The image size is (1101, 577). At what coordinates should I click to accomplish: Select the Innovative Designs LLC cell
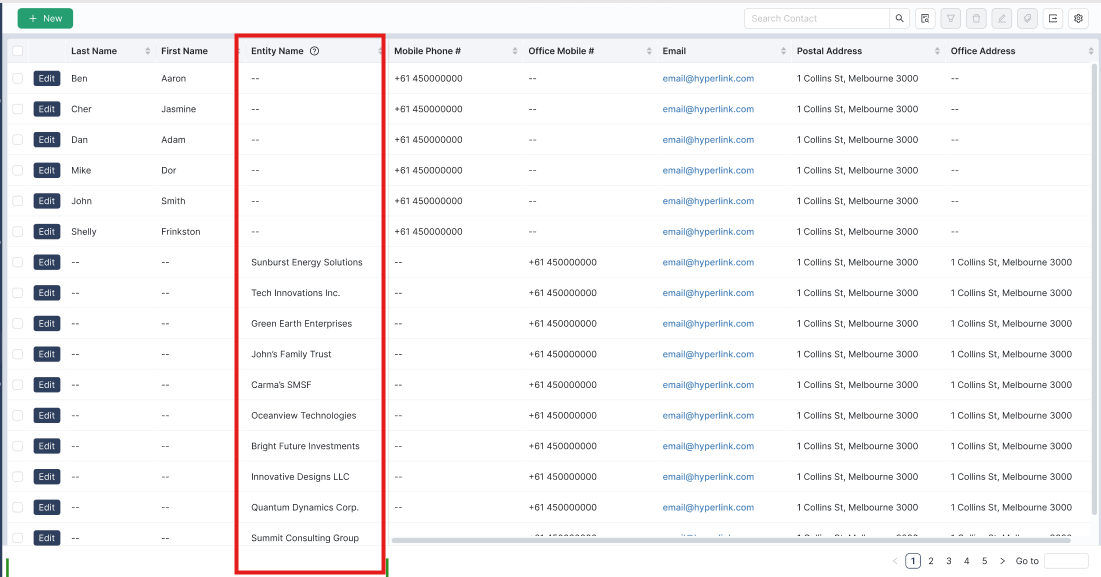[x=301, y=477]
